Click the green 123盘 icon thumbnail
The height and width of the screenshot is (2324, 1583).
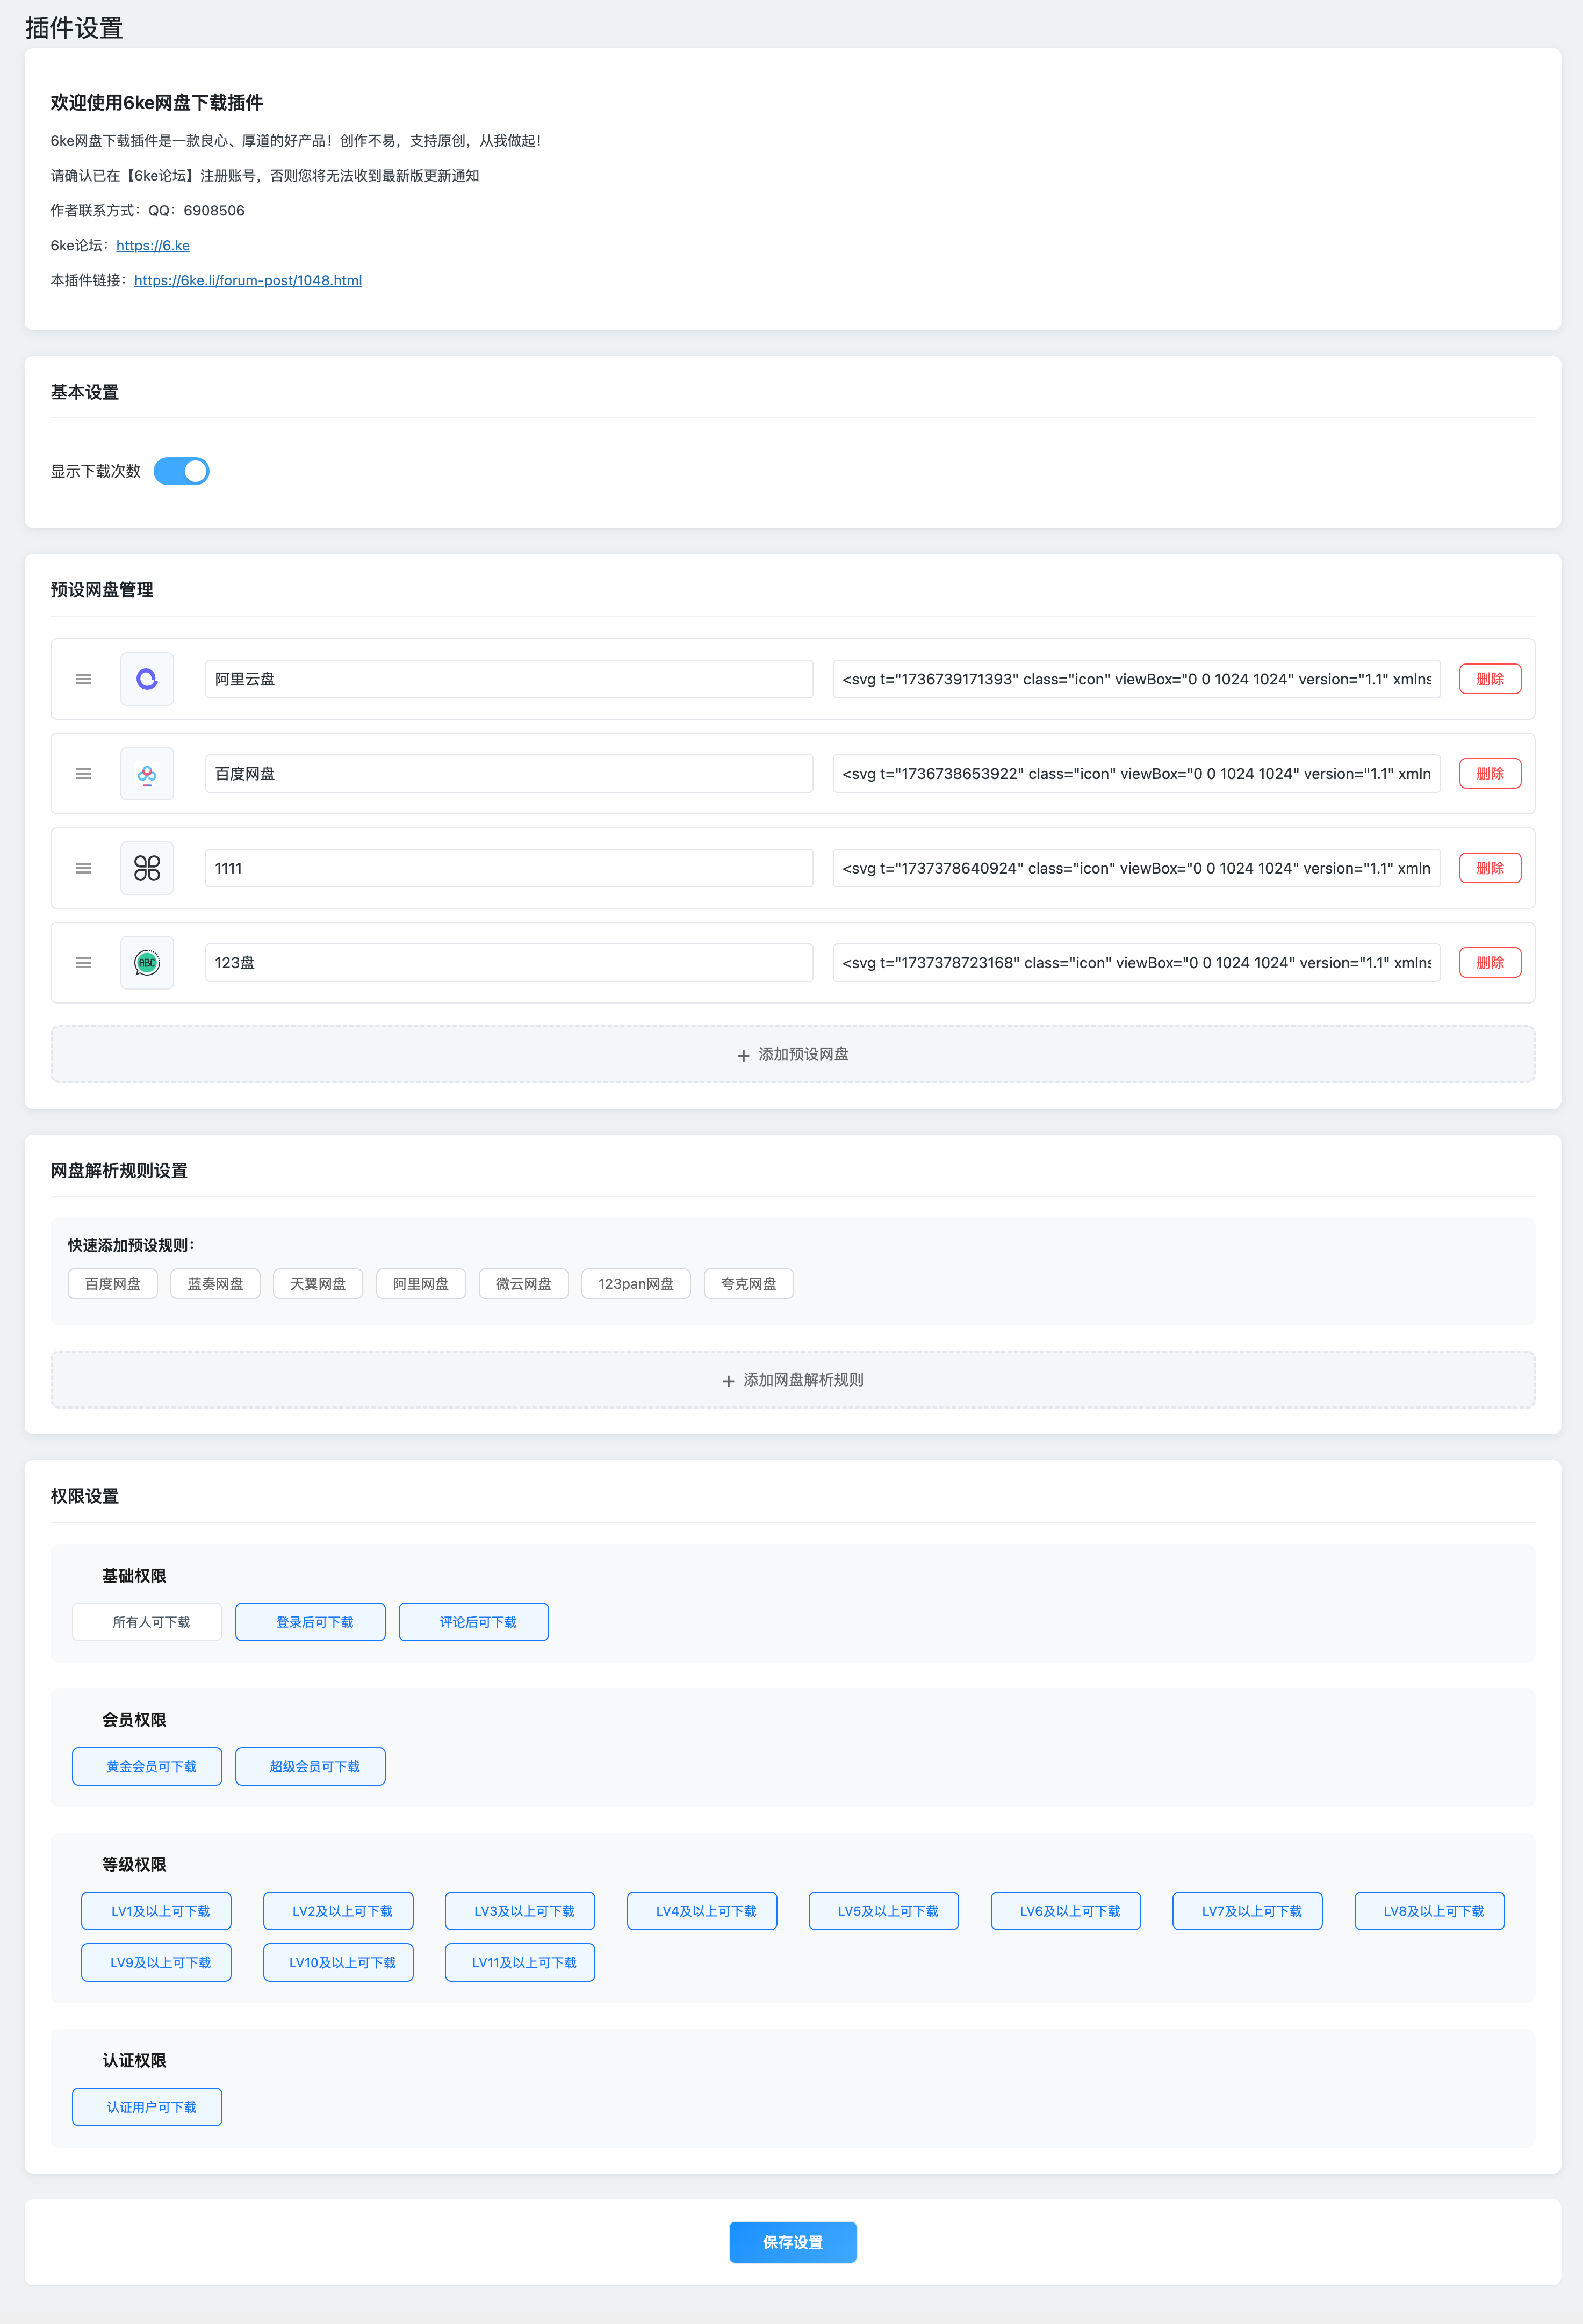pyautogui.click(x=147, y=963)
